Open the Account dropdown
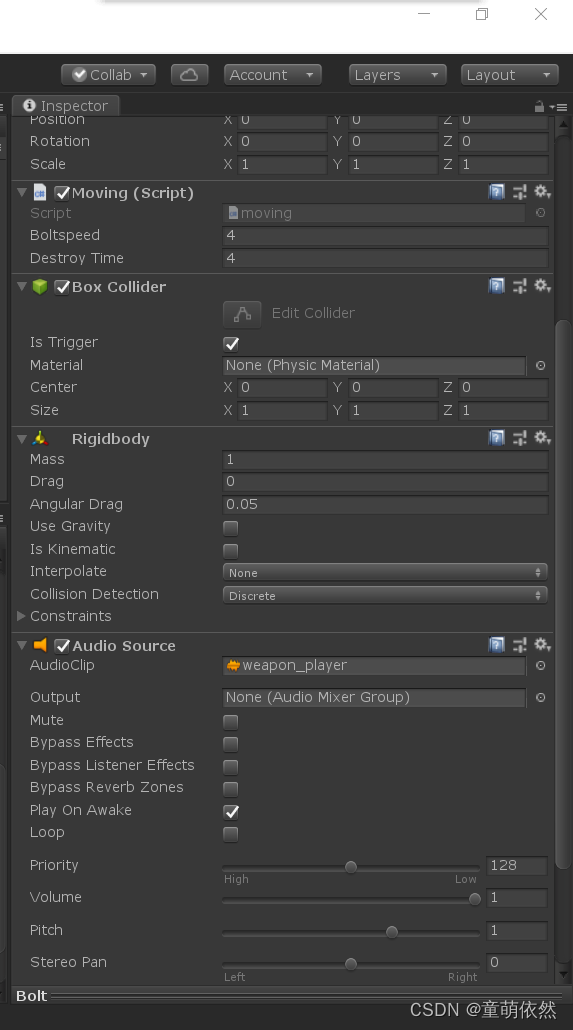Viewport: 573px width, 1030px height. (273, 75)
